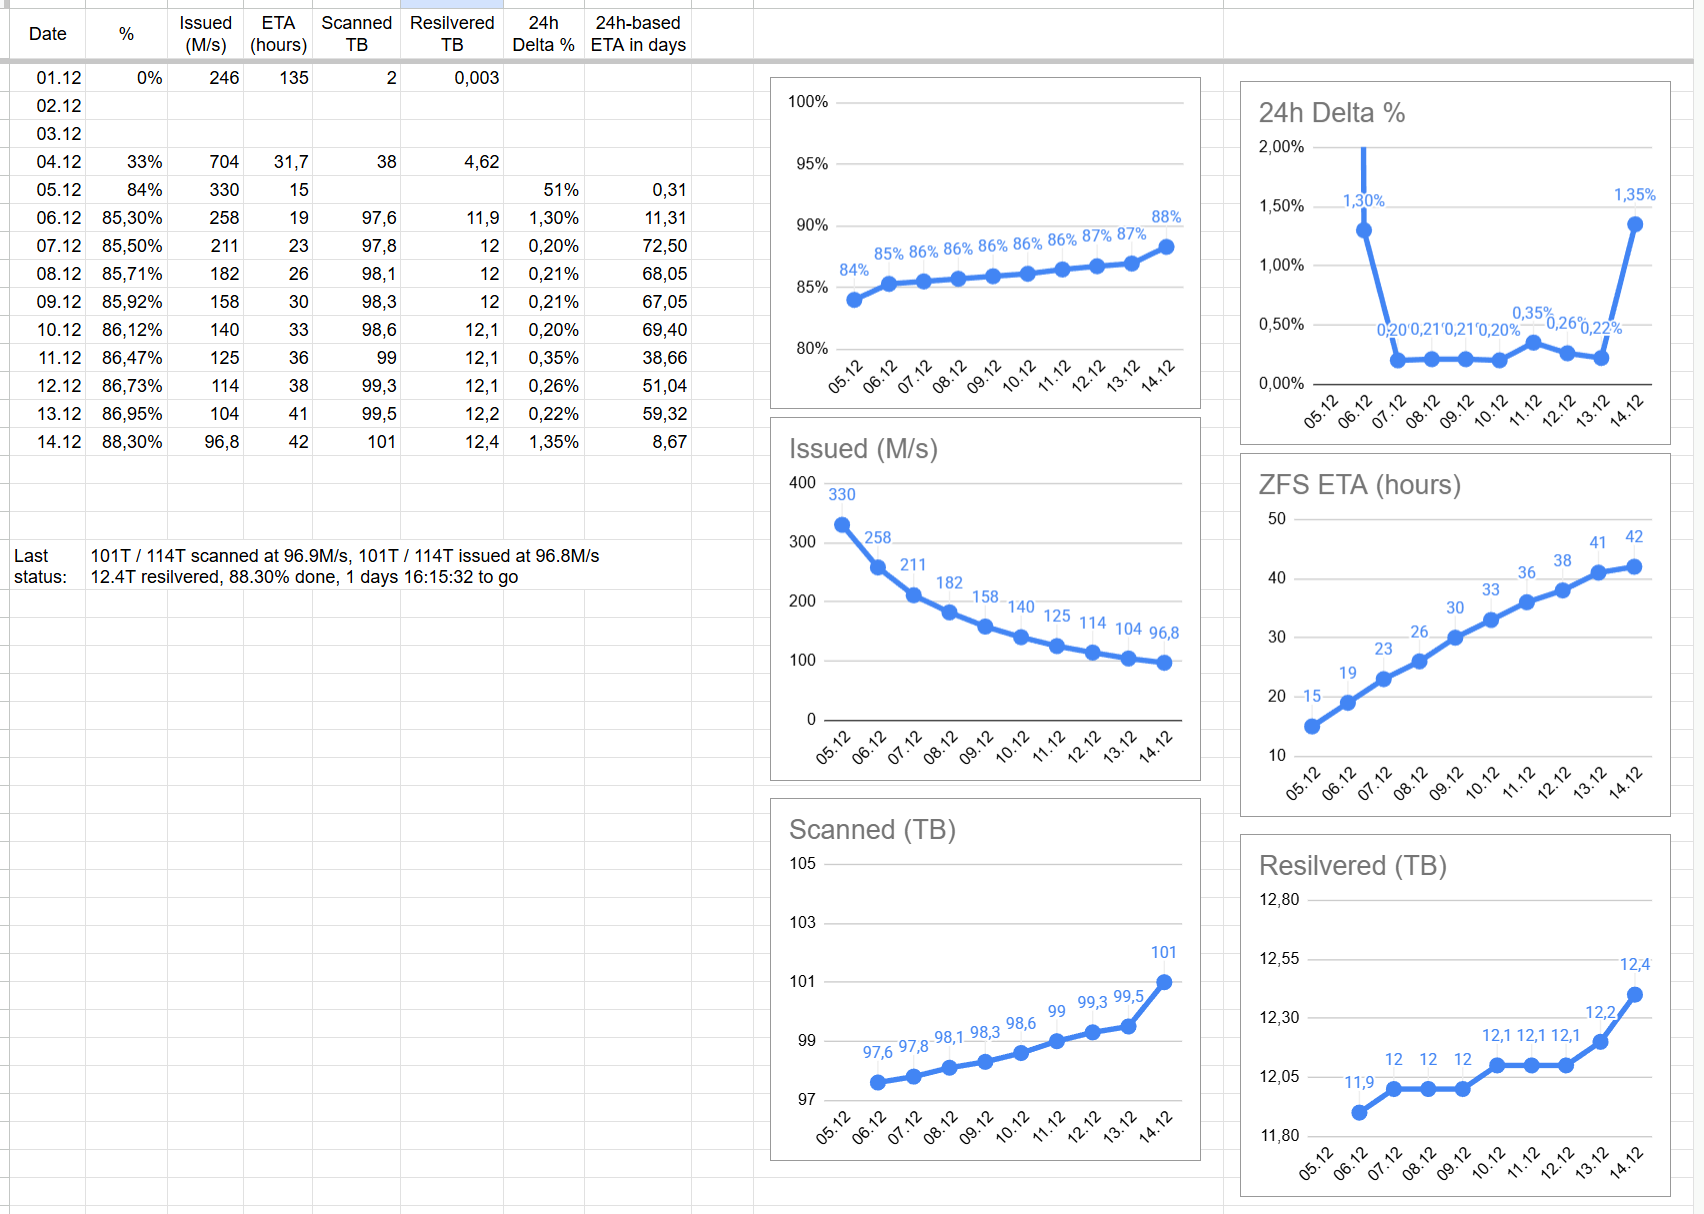Viewport: 1704px width, 1214px height.
Task: Select the Date header cell
Action: pyautogui.click(x=47, y=34)
